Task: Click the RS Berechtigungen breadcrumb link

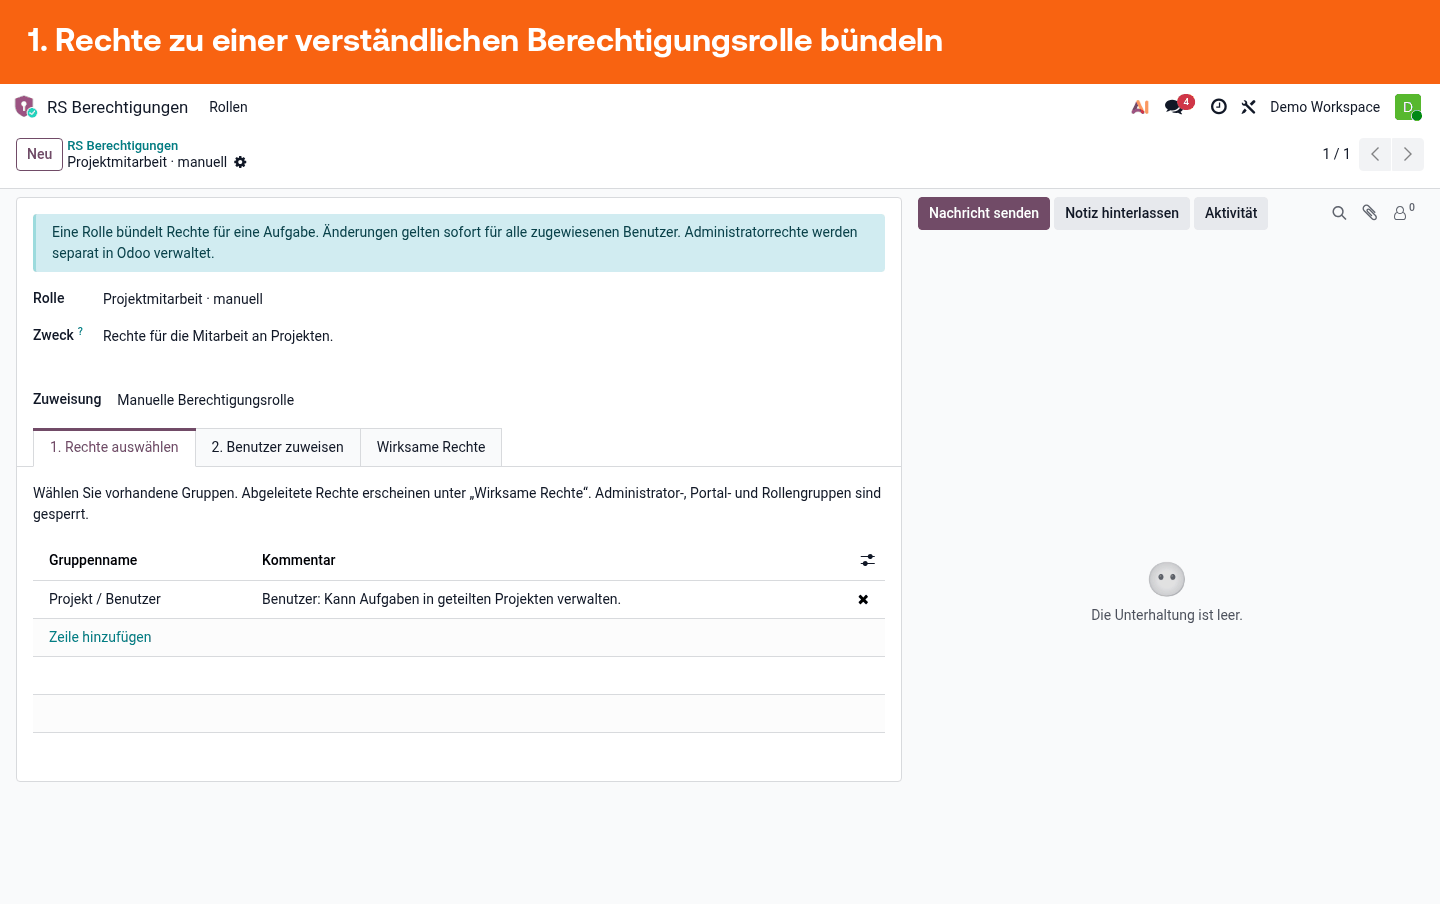Action: tap(123, 146)
